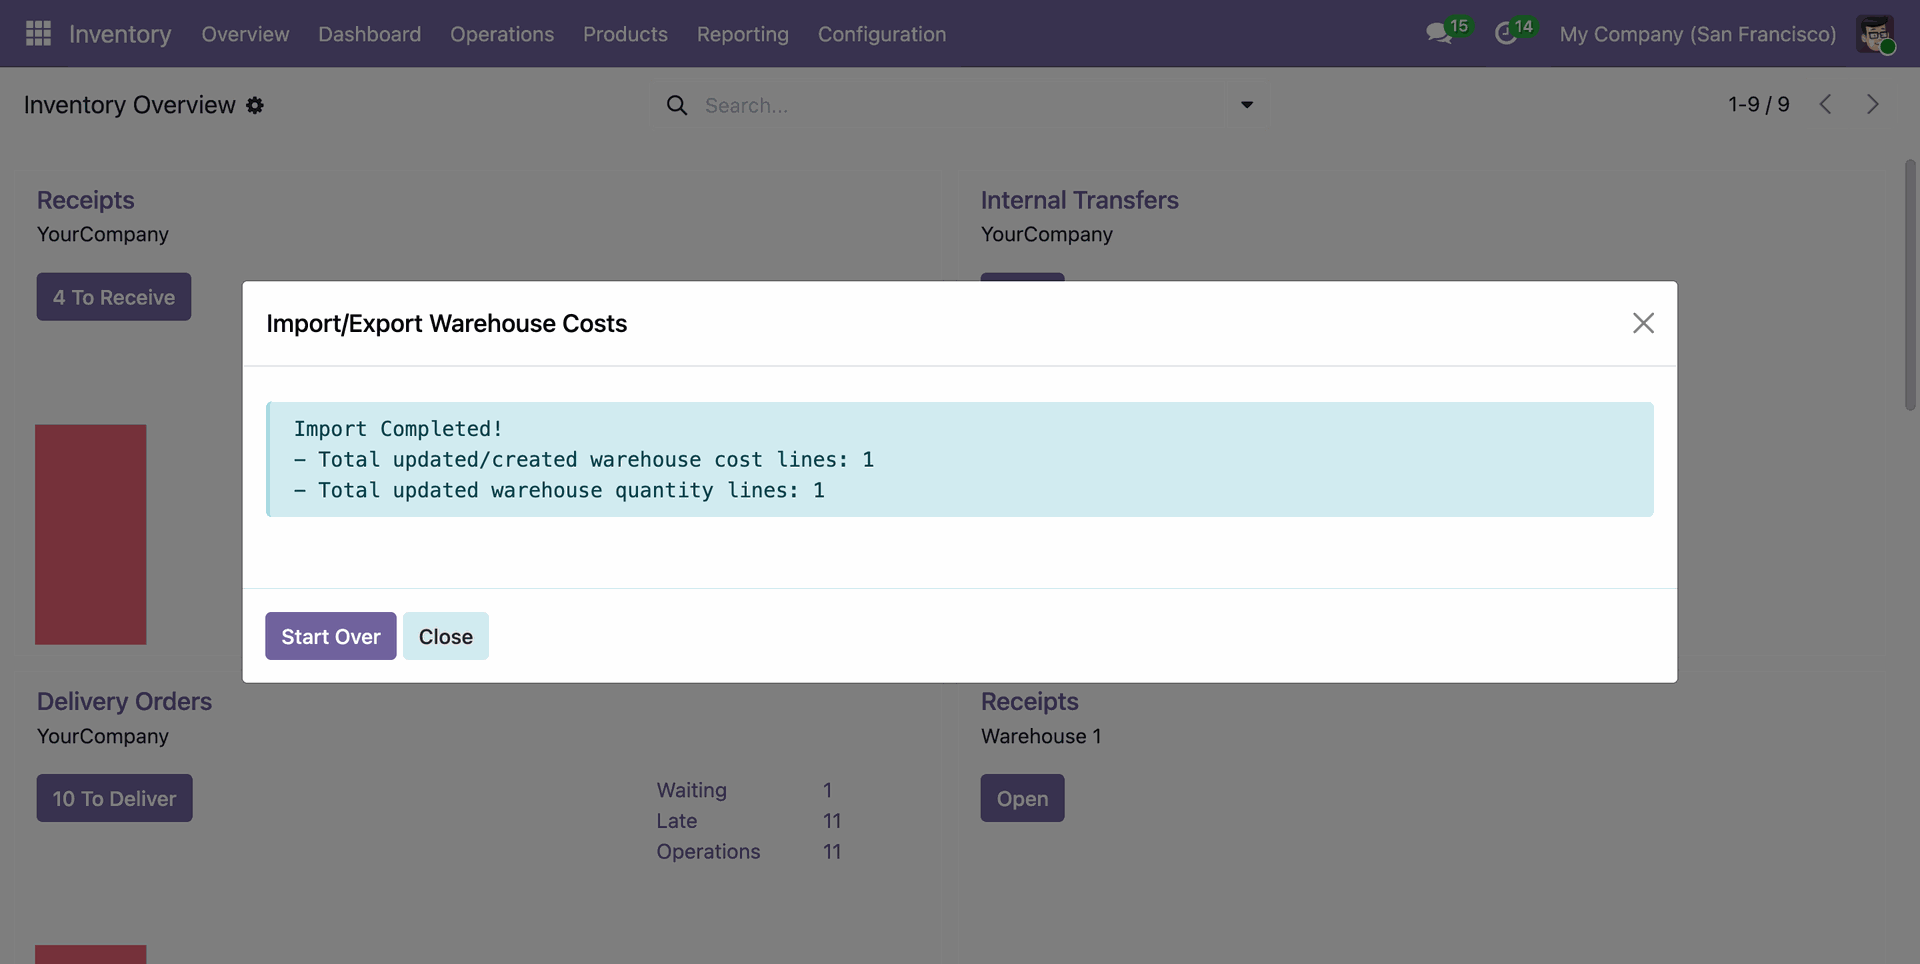
Task: Open the Overview menu
Action: 245,34
